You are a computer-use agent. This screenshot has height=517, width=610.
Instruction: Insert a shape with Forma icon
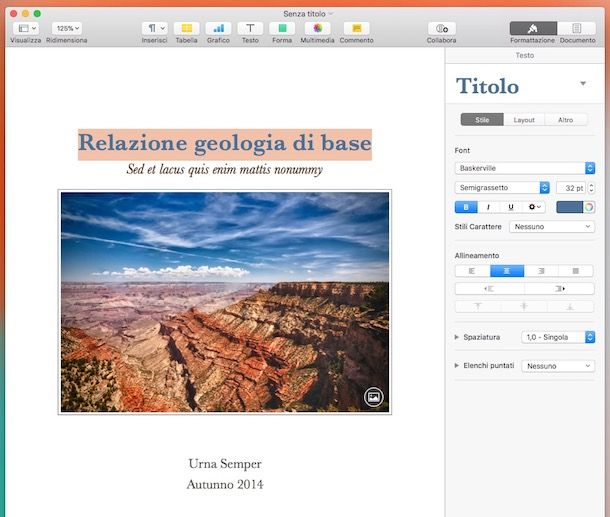point(282,28)
